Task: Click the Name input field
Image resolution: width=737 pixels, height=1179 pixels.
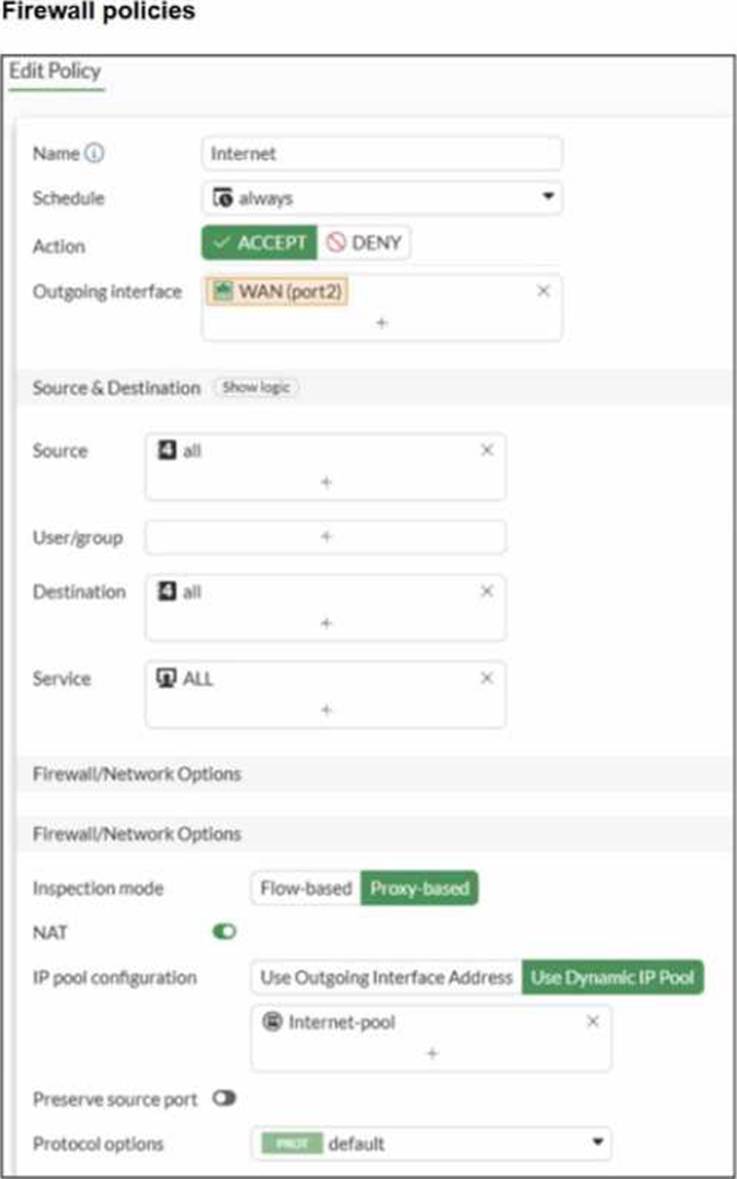Action: click(x=382, y=154)
